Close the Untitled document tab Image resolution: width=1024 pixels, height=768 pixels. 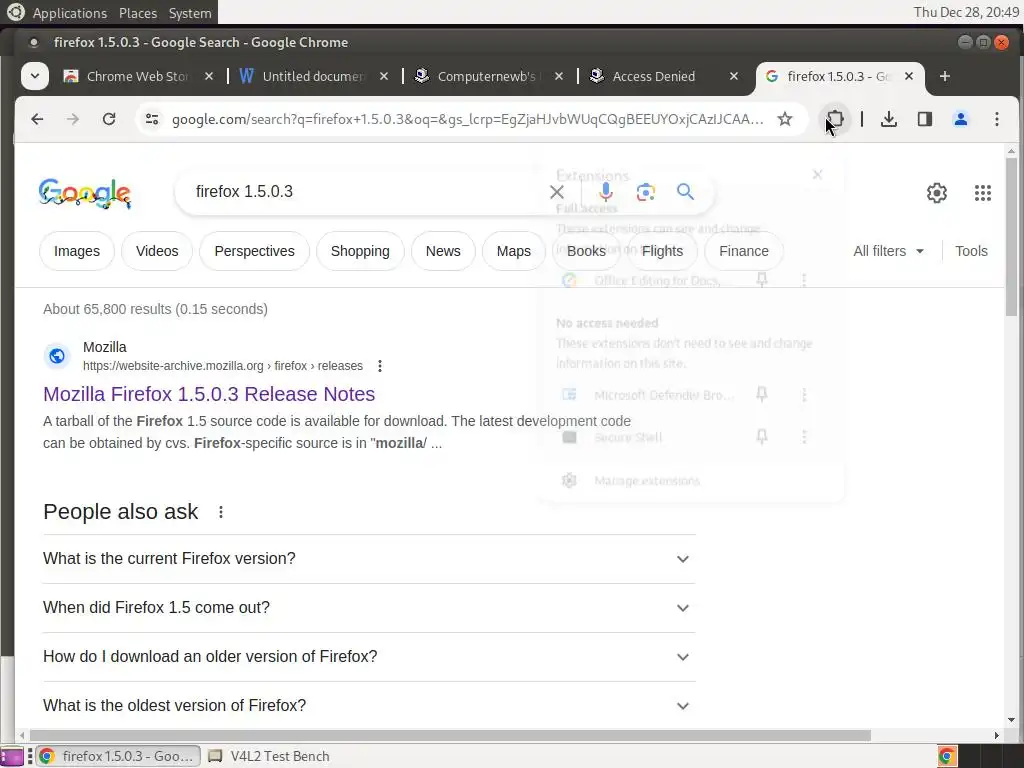click(x=384, y=76)
